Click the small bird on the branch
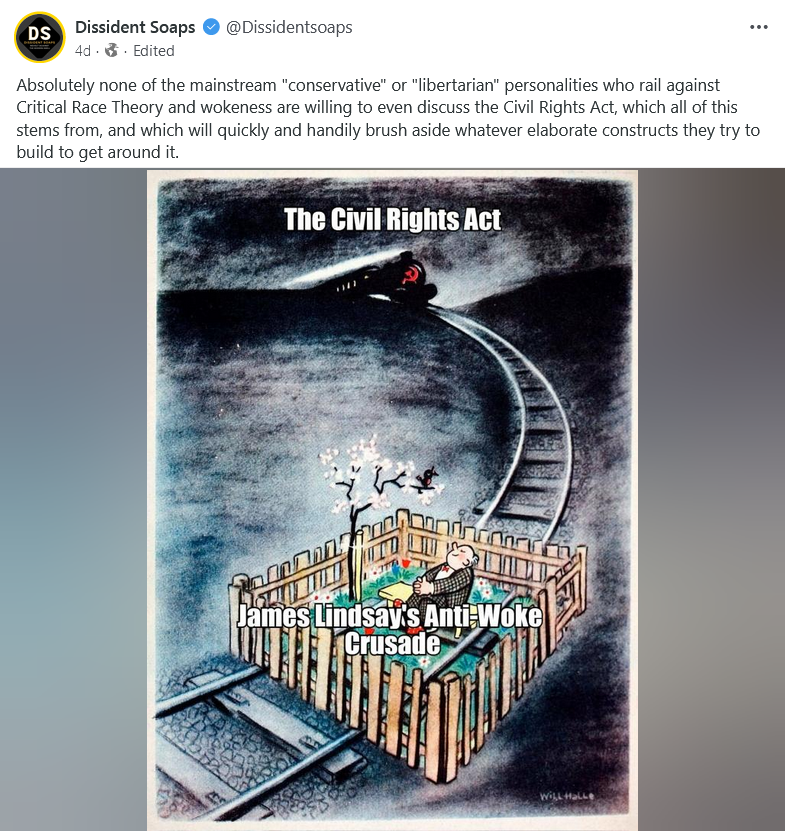The image size is (789, 835). coord(426,478)
